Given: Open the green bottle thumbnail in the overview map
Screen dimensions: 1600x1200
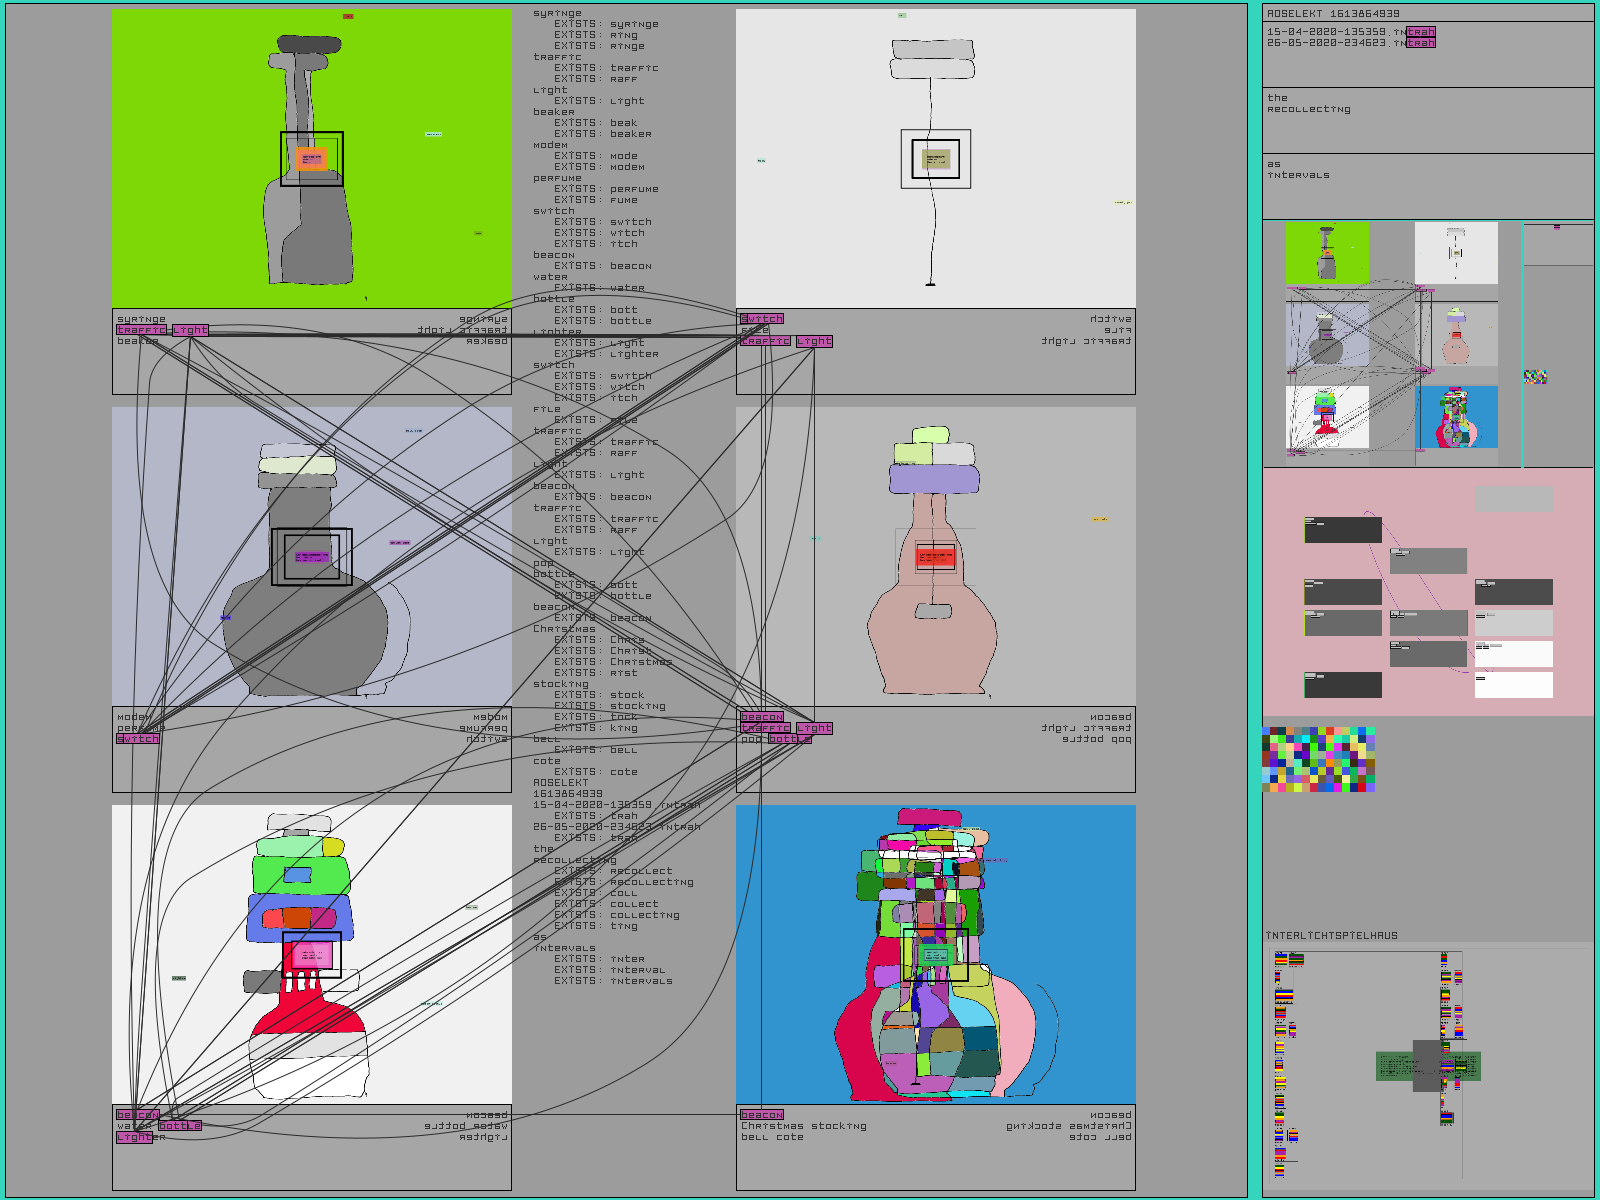Looking at the screenshot, I should pos(1326,253).
